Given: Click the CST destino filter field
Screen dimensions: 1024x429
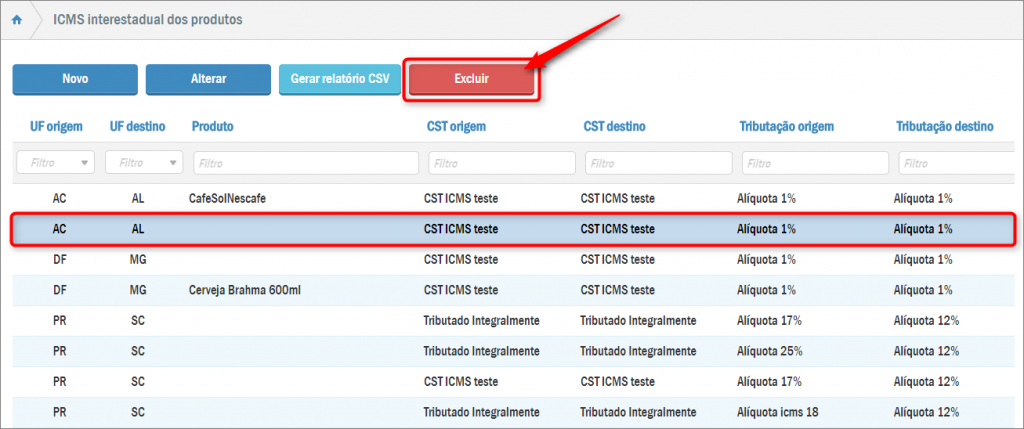Looking at the screenshot, I should pyautogui.click(x=658, y=163).
